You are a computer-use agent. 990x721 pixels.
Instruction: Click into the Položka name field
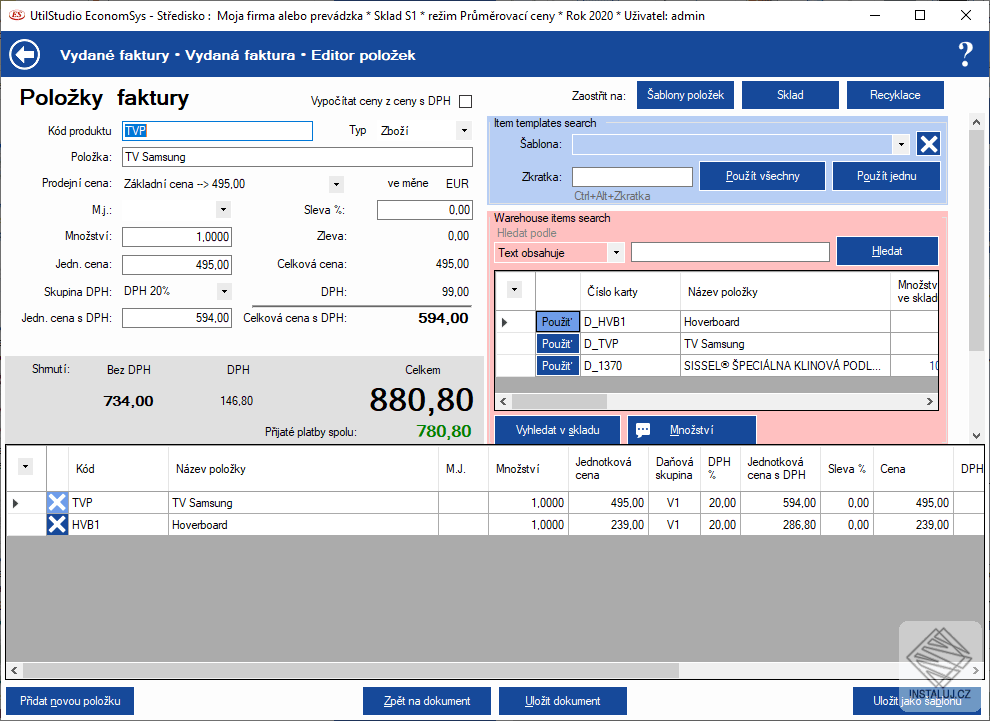pyautogui.click(x=297, y=157)
